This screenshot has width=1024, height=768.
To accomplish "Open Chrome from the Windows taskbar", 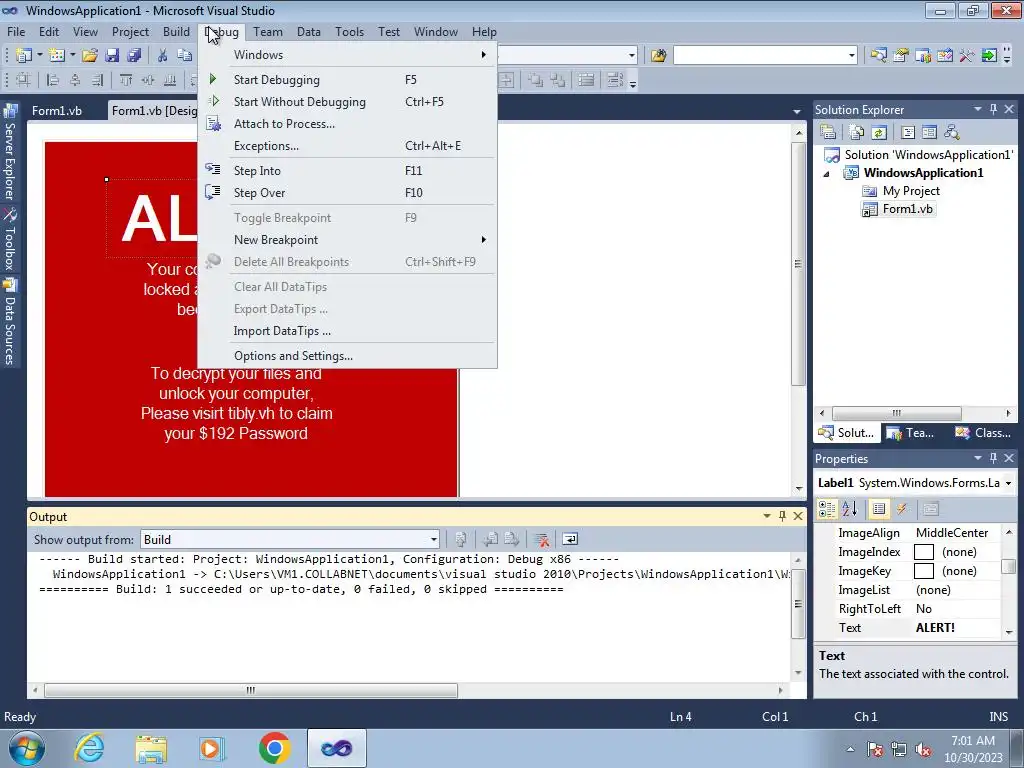I will coord(275,748).
